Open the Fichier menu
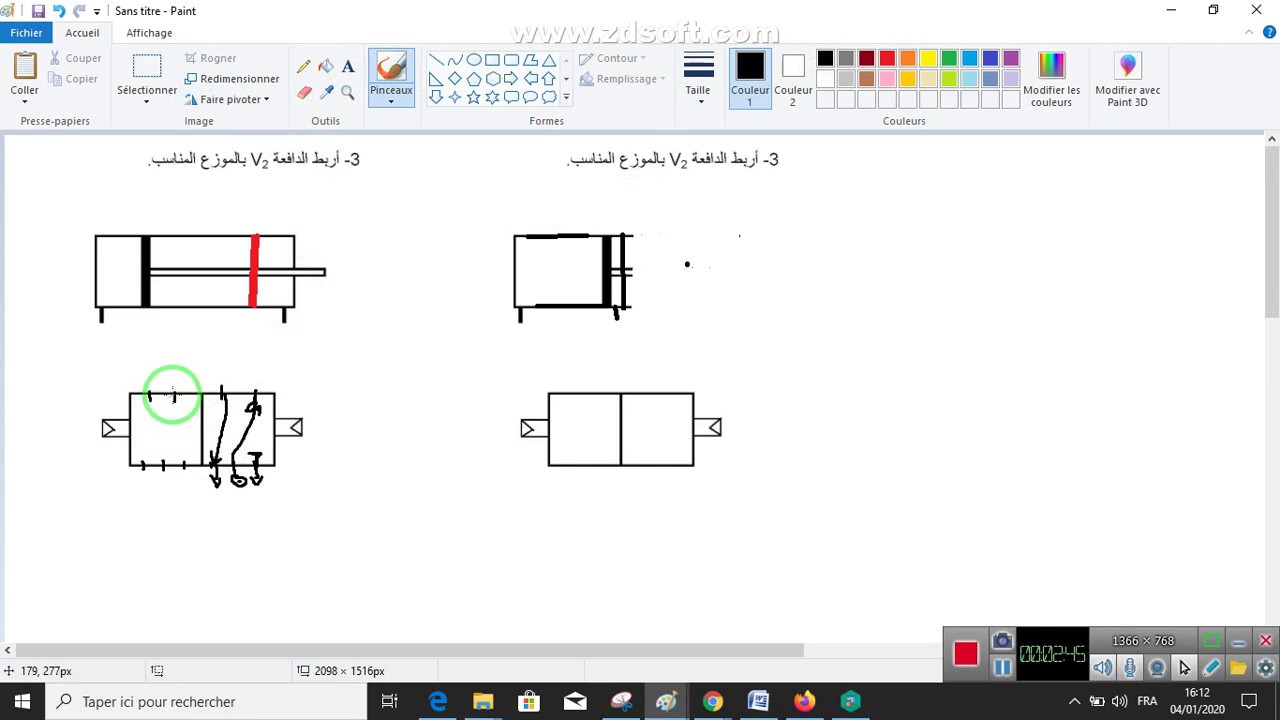Image resolution: width=1280 pixels, height=720 pixels. point(27,33)
